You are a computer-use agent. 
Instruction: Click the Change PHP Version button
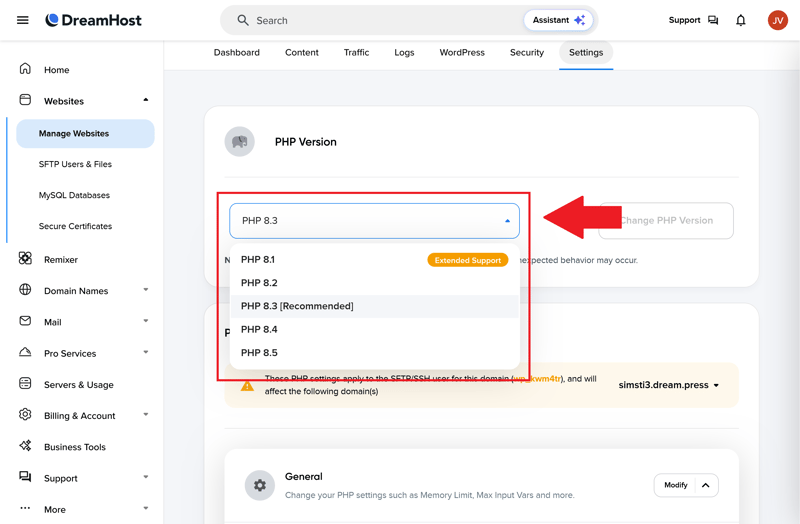tap(666, 221)
